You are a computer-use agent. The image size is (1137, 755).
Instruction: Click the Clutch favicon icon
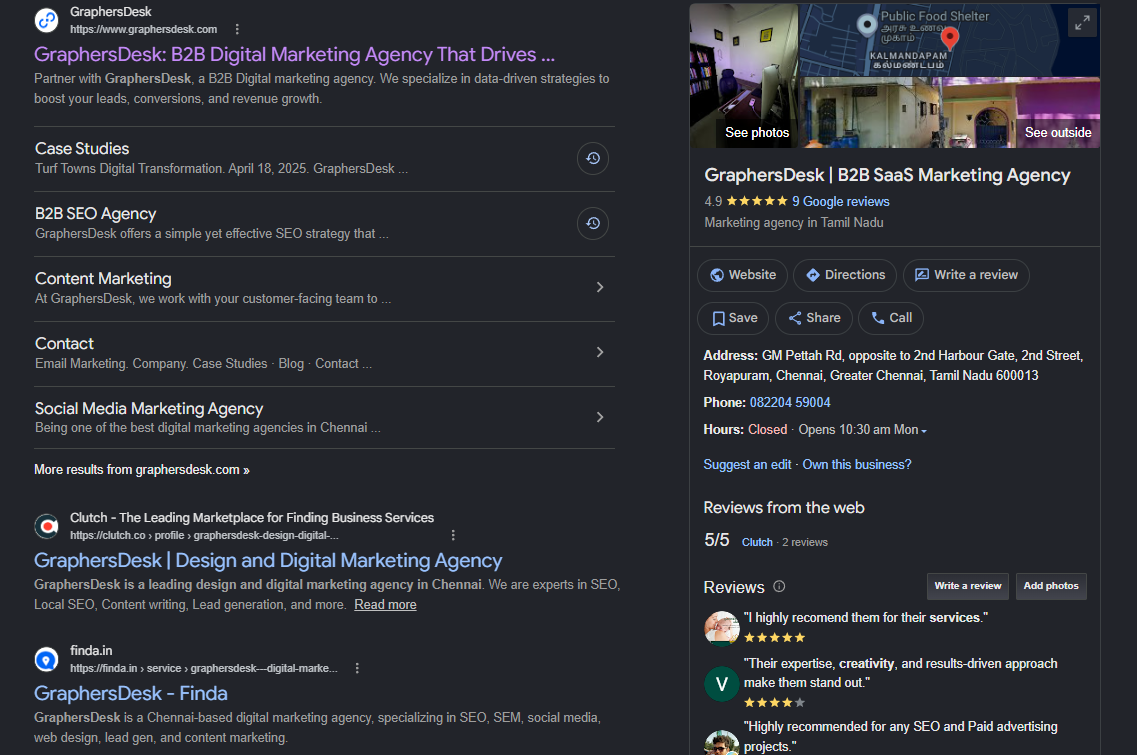click(x=47, y=526)
